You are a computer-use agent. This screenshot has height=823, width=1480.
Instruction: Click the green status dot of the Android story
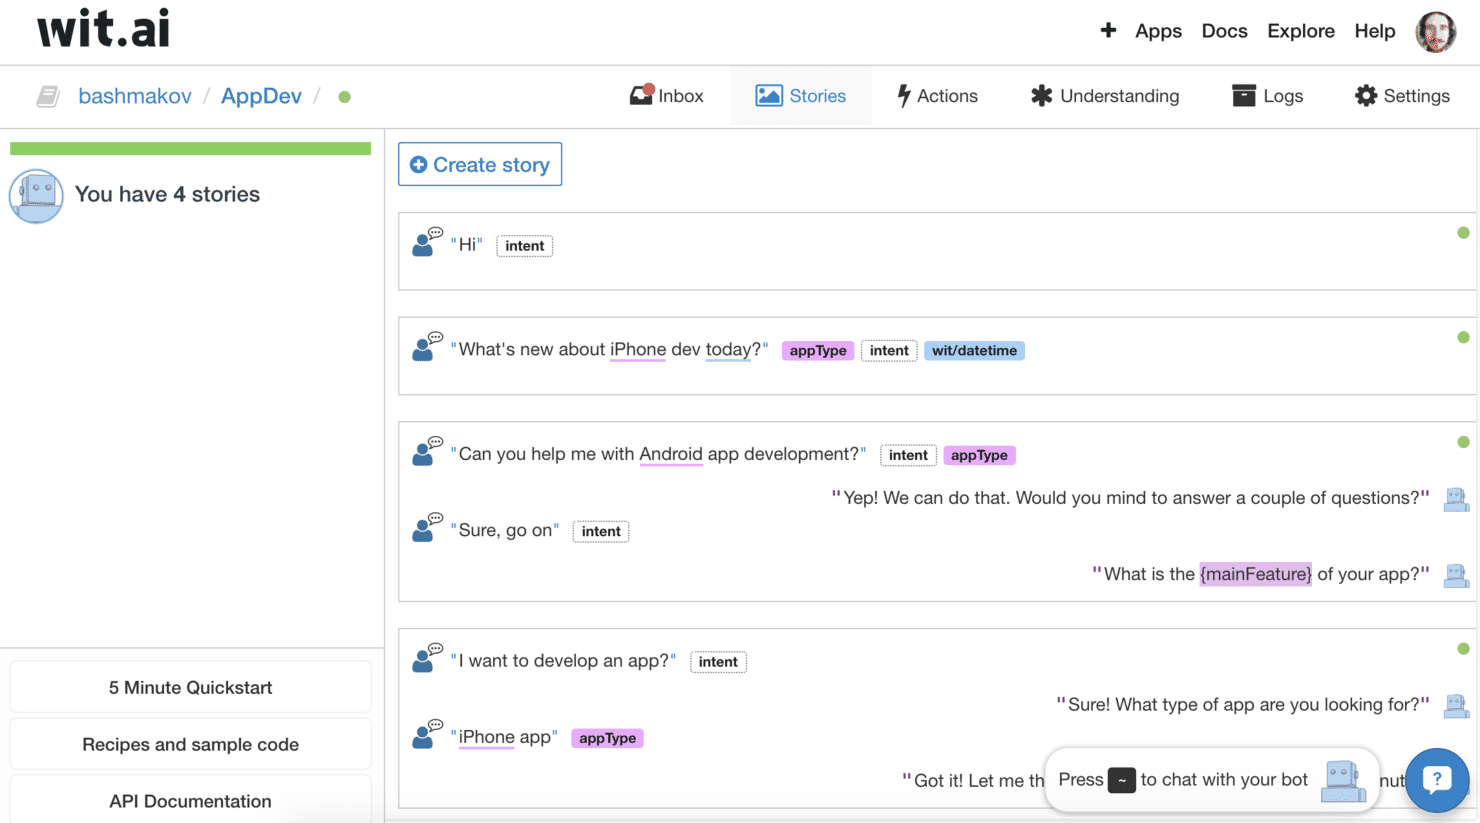point(1463,442)
